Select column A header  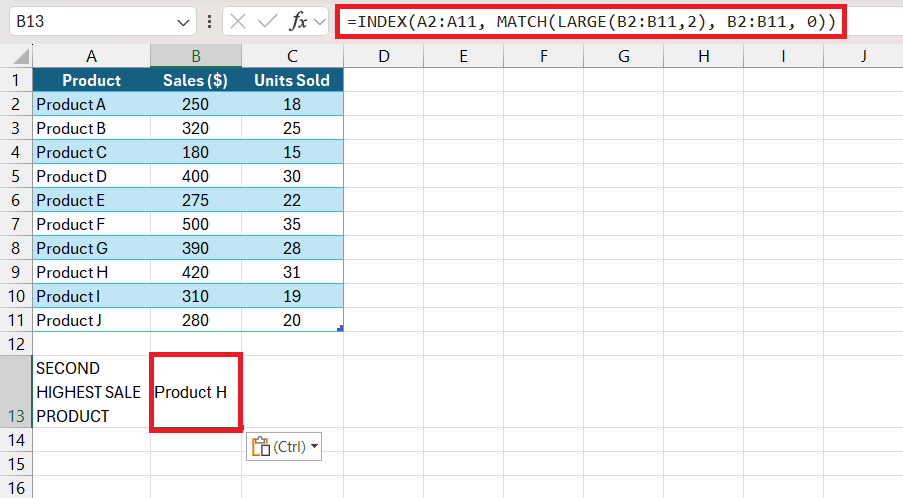click(x=92, y=56)
